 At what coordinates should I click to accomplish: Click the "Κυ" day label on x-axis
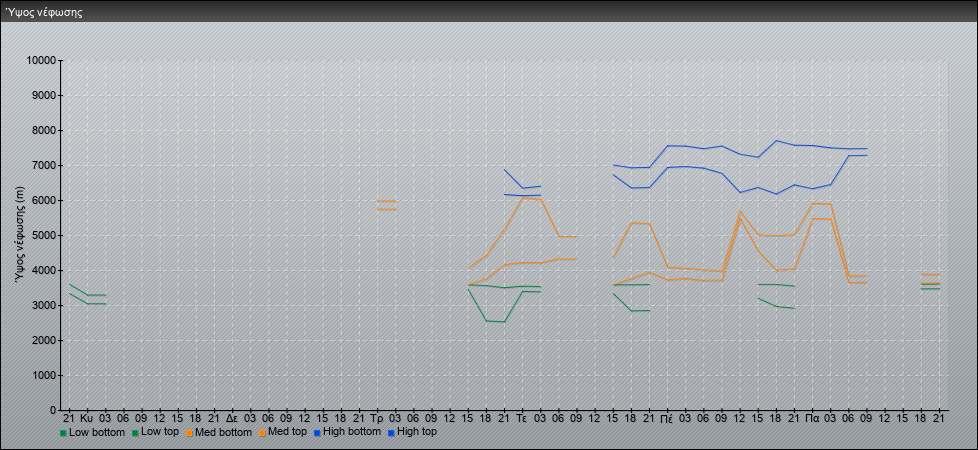[x=87, y=418]
